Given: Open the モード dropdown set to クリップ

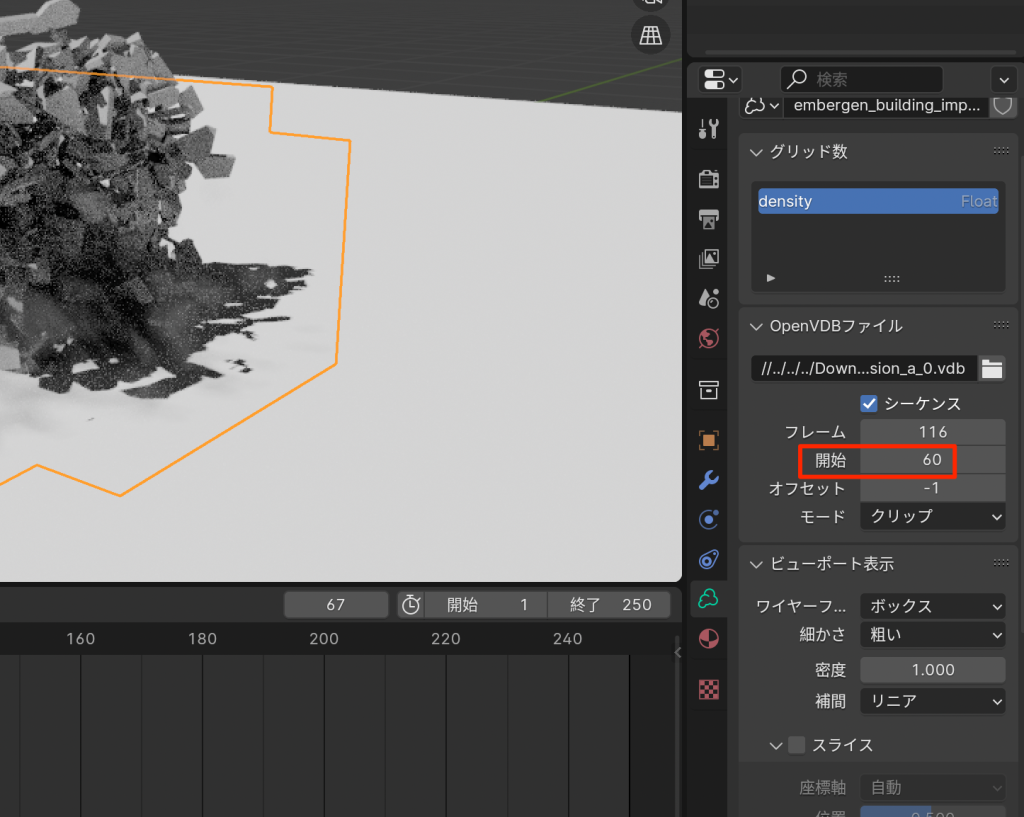Looking at the screenshot, I should point(932,516).
